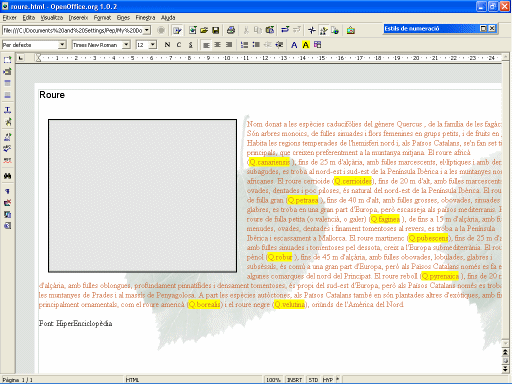Click the Open file folder icon
512x384 pixels.
(x=204, y=30)
